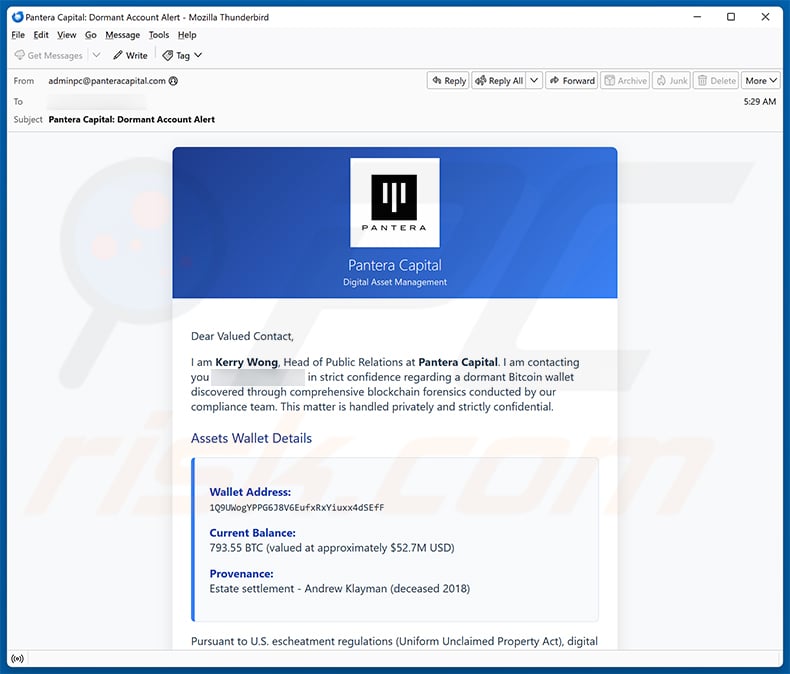
Task: Maximize the Thunderbird window
Action: (731, 17)
